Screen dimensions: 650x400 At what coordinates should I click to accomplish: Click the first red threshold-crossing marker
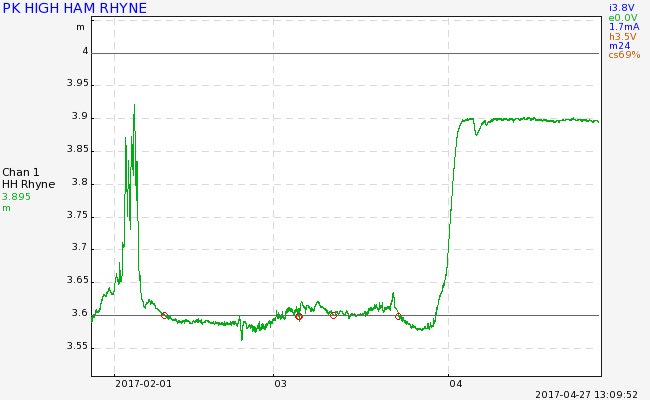coord(165,315)
